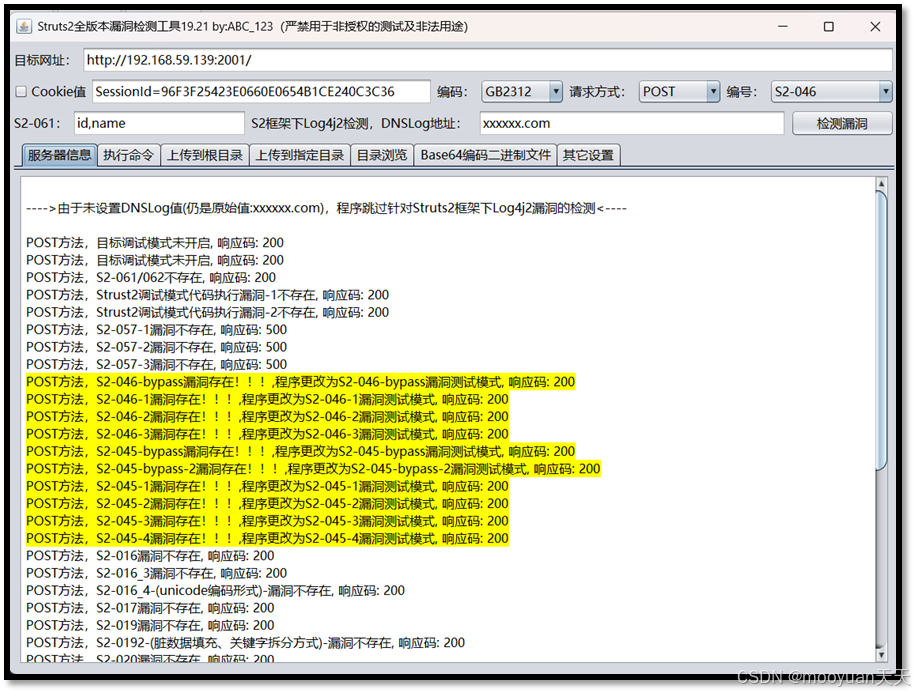Switch to the 执行命令 tab
The image size is (915, 693).
128,155
